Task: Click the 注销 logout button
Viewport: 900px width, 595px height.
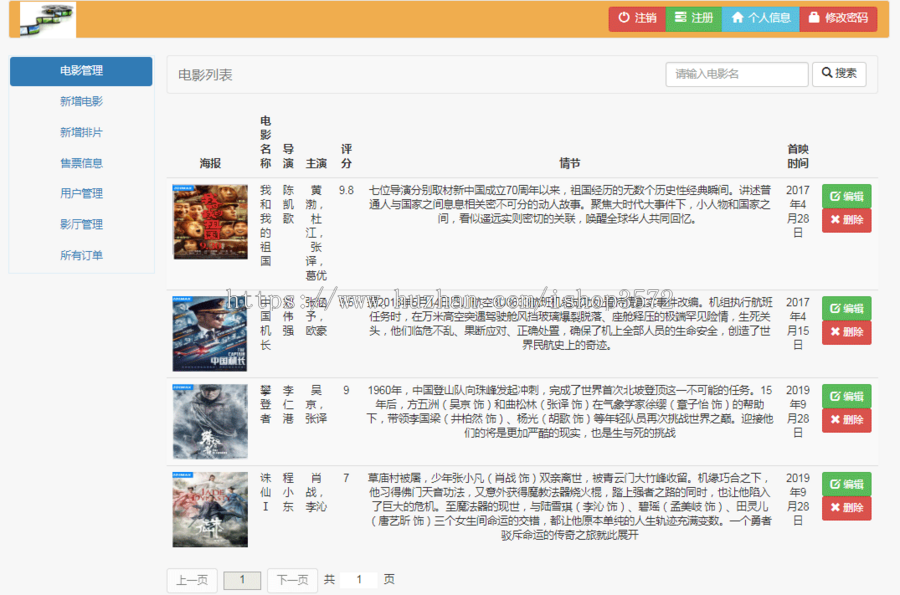Action: (637, 18)
